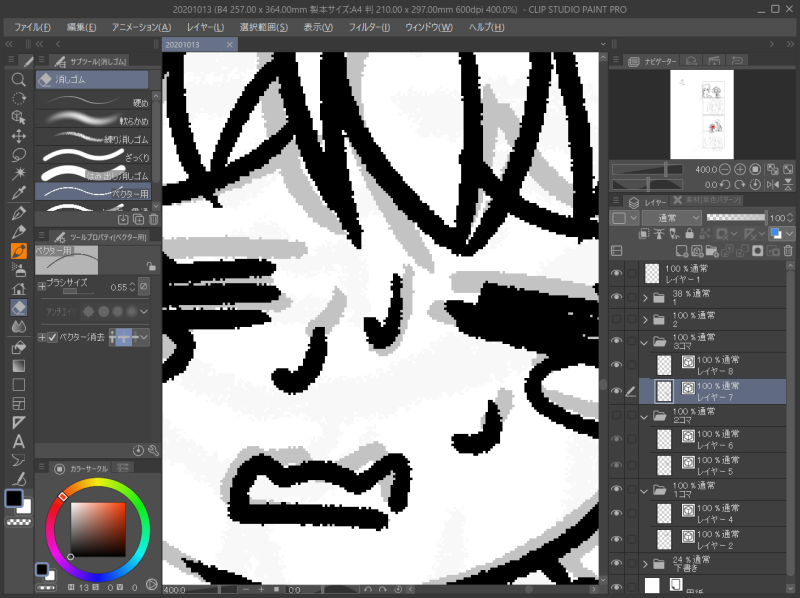Select 消しゴム sub tool group

[92, 80]
